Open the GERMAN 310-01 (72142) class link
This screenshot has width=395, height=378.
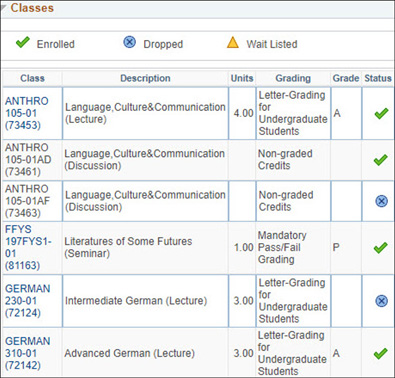(x=27, y=353)
